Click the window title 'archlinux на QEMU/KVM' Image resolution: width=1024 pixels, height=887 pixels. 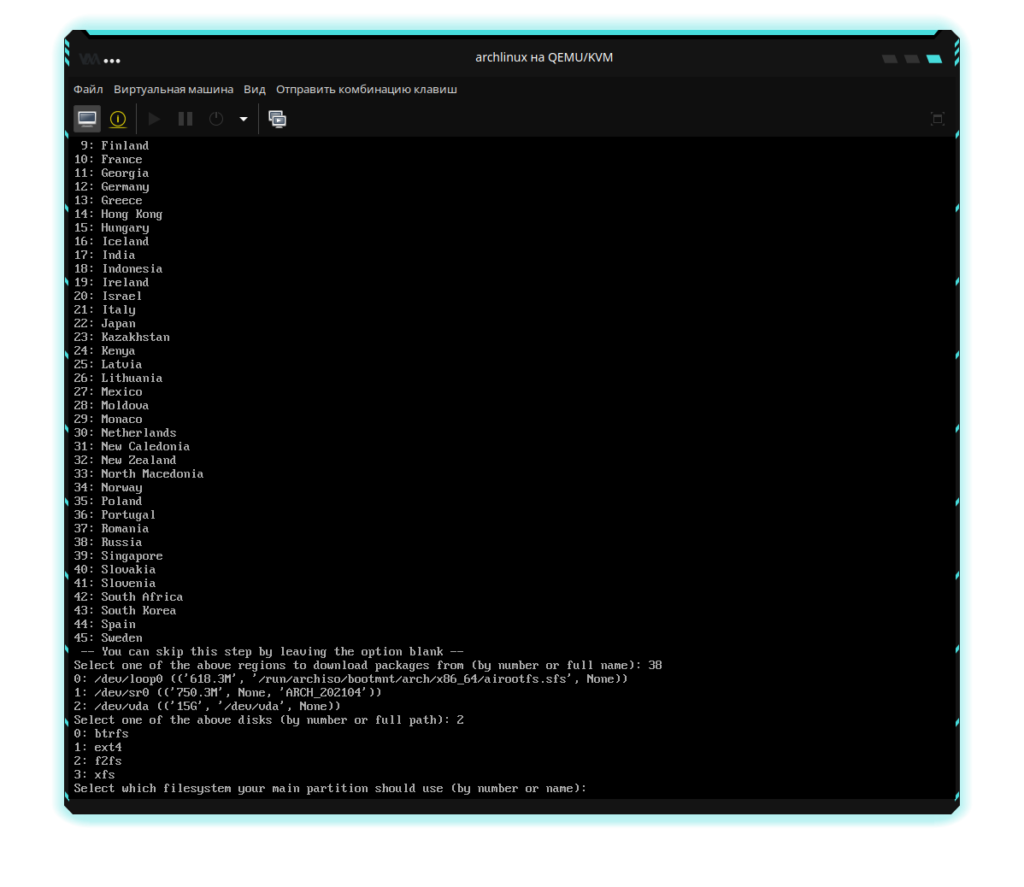pyautogui.click(x=544, y=58)
